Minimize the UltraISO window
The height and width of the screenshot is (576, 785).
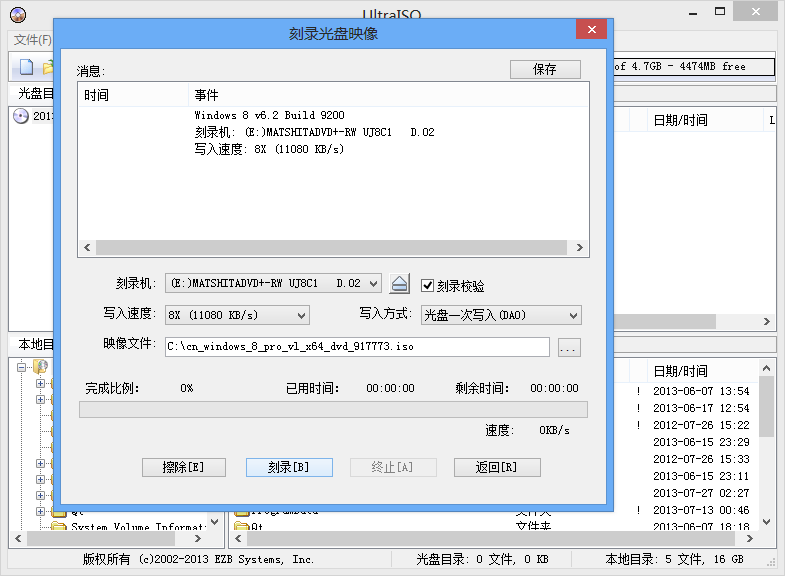pos(693,14)
